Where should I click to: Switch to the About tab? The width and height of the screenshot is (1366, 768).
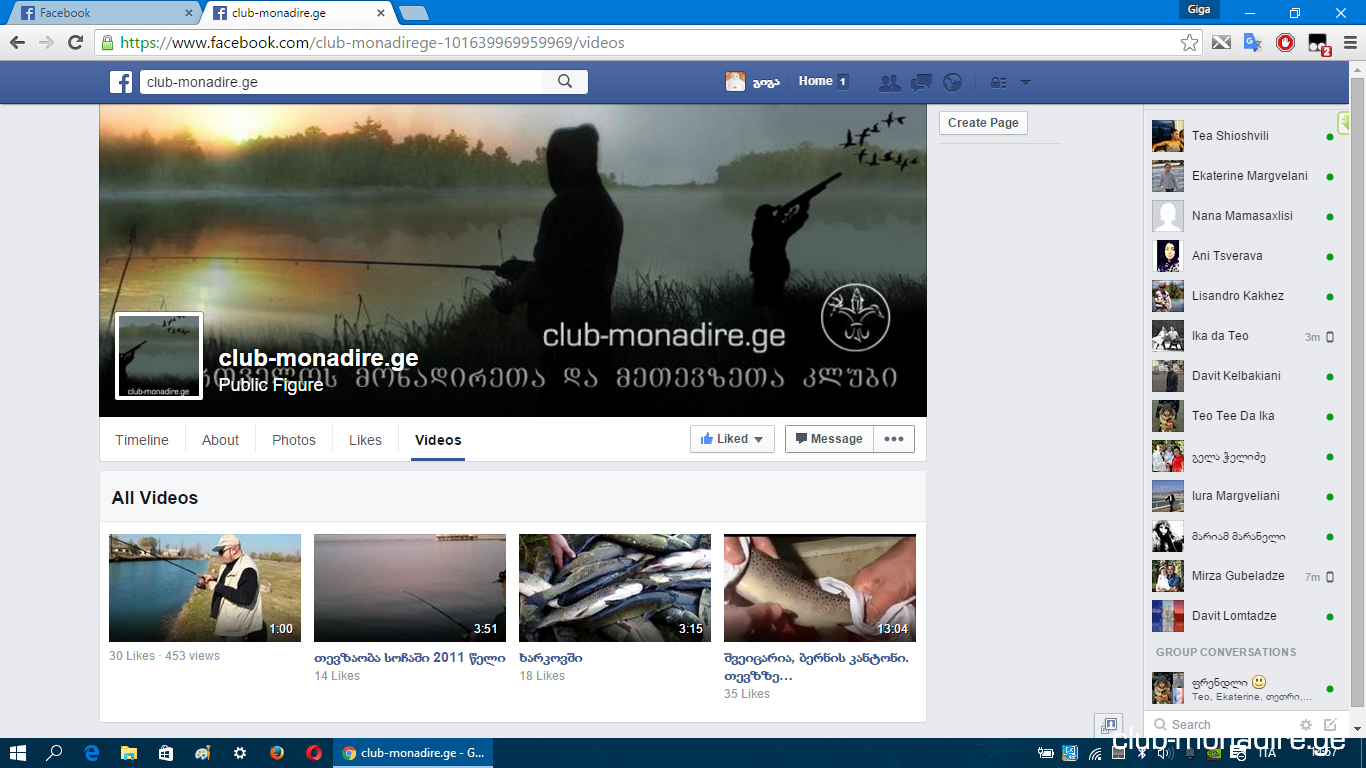pos(220,440)
